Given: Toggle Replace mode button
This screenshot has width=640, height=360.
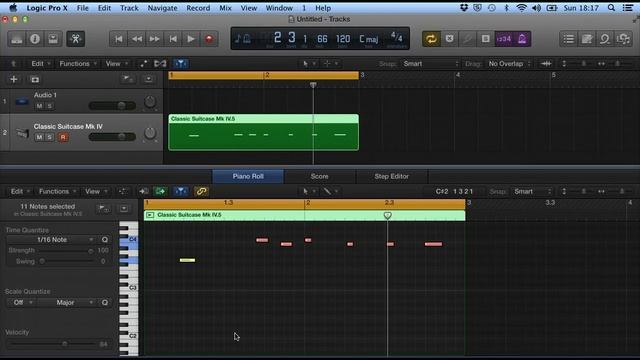Looking at the screenshot, I should coord(449,39).
